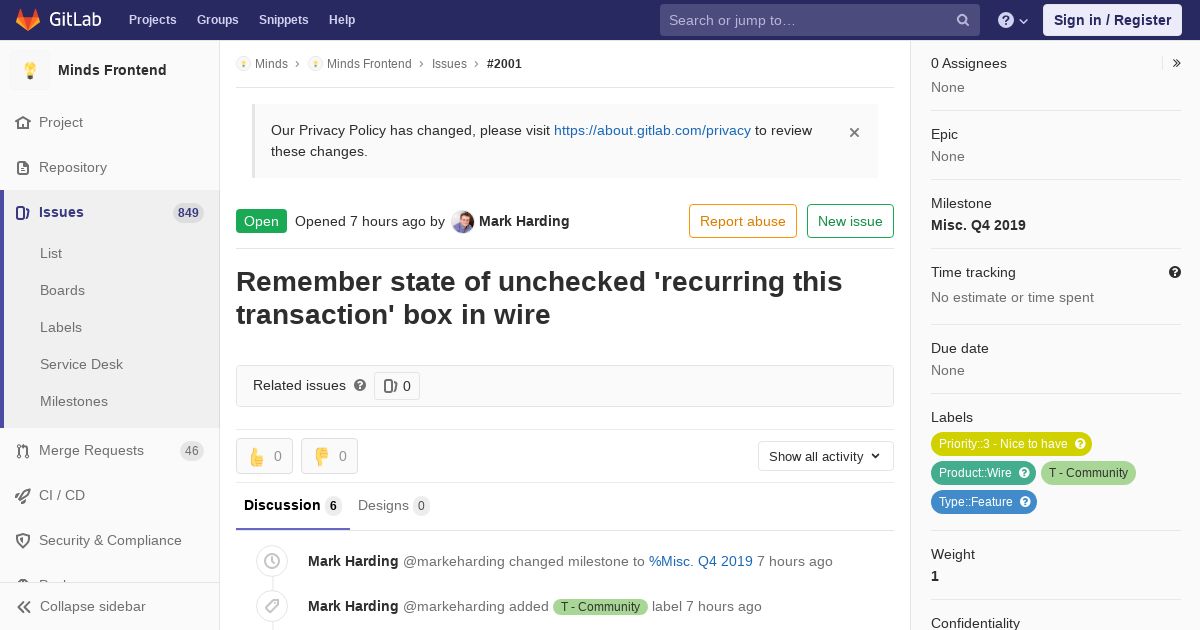
Task: Click Minds Frontend icon in breadcrumb
Action: coord(315,64)
